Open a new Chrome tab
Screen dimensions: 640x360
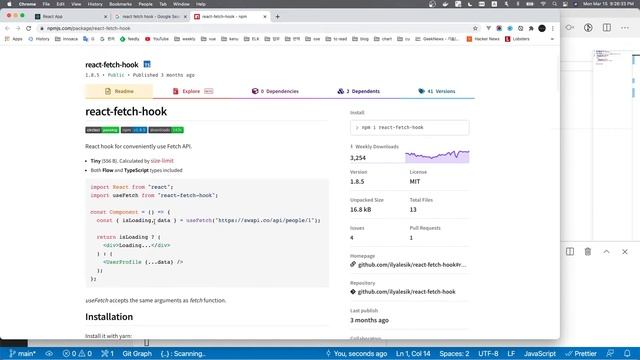coord(278,17)
